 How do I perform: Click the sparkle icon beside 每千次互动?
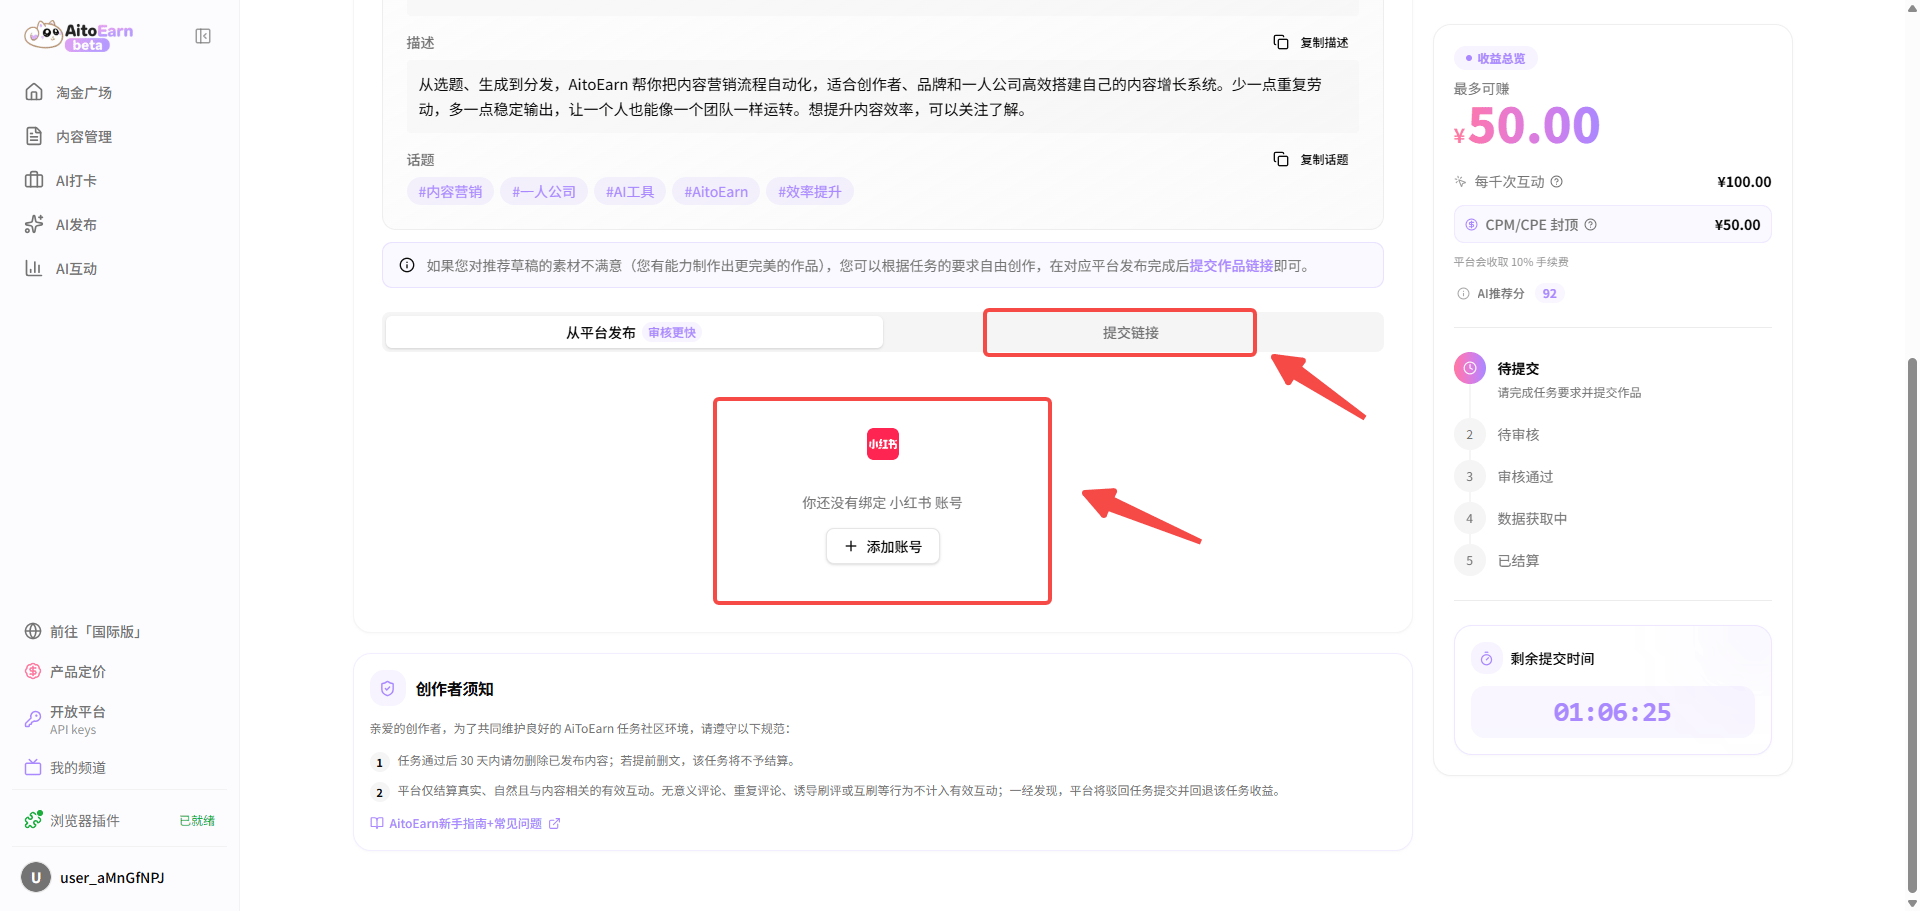(1460, 181)
